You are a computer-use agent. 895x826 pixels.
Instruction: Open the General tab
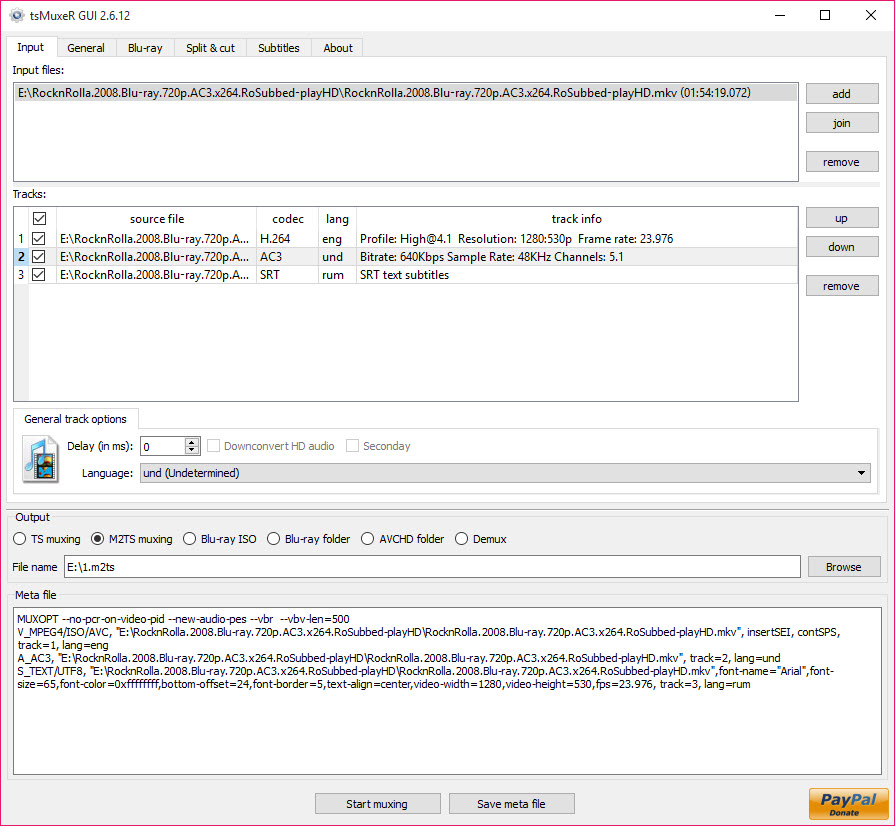(86, 48)
